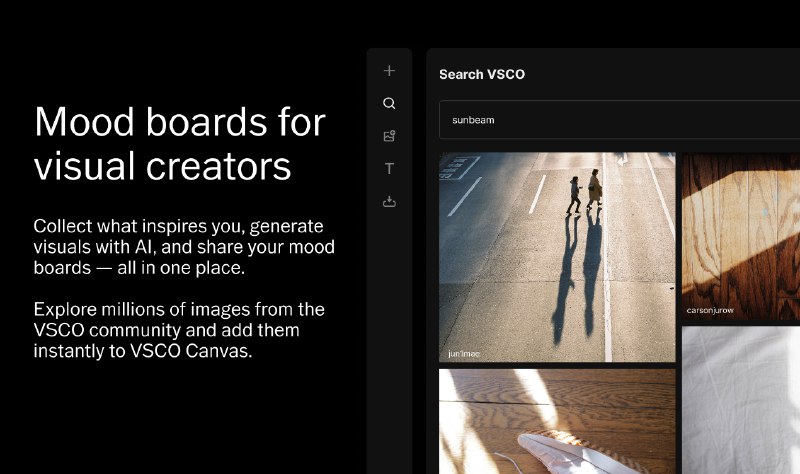Click the download export icon
This screenshot has width=800, height=474.
389,202
